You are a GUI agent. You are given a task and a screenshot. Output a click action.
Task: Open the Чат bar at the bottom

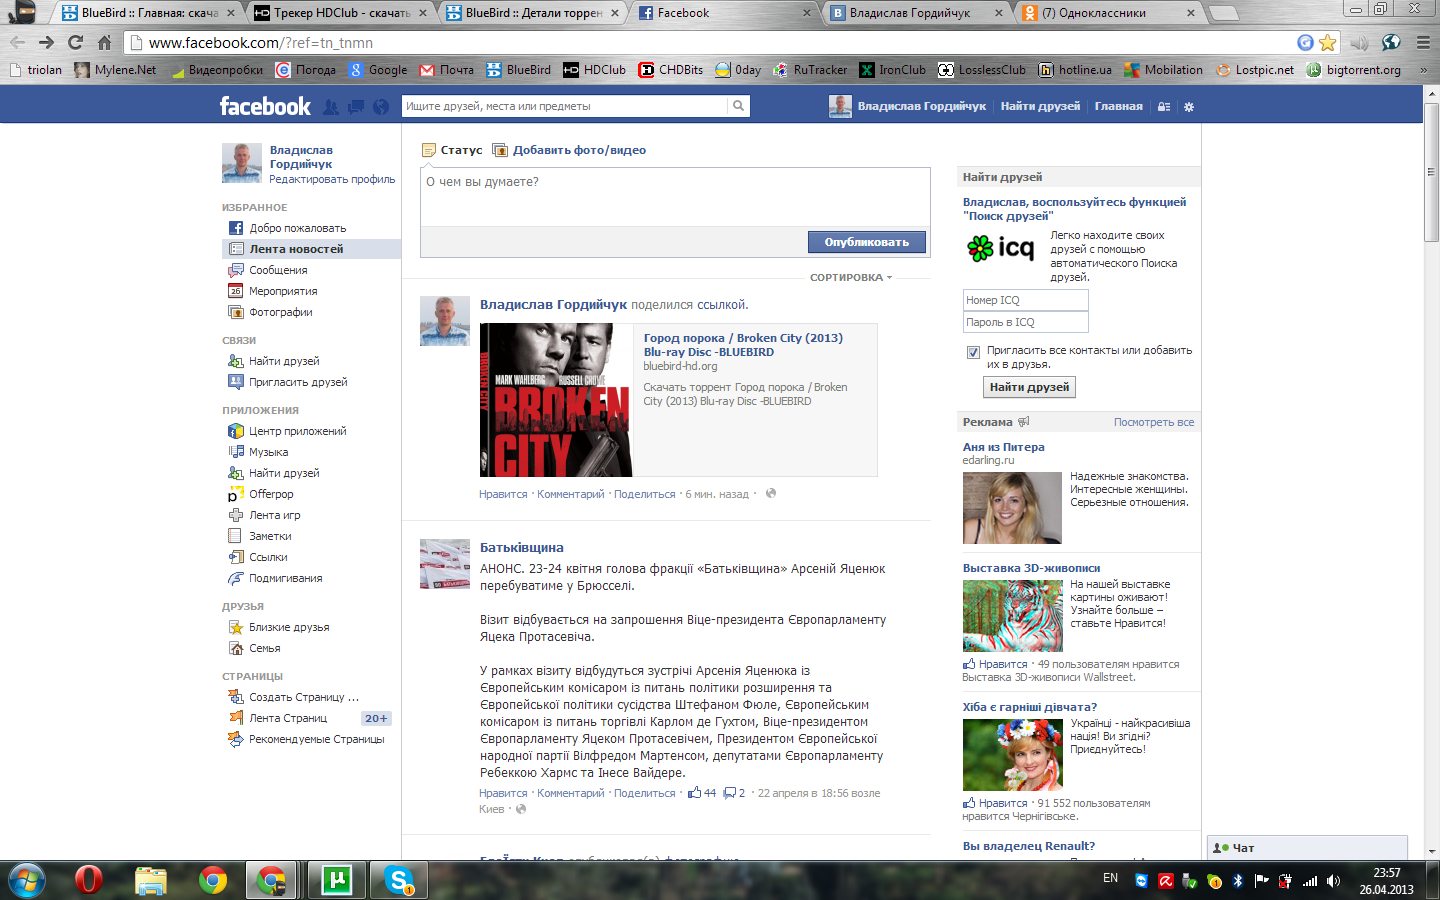point(1307,848)
